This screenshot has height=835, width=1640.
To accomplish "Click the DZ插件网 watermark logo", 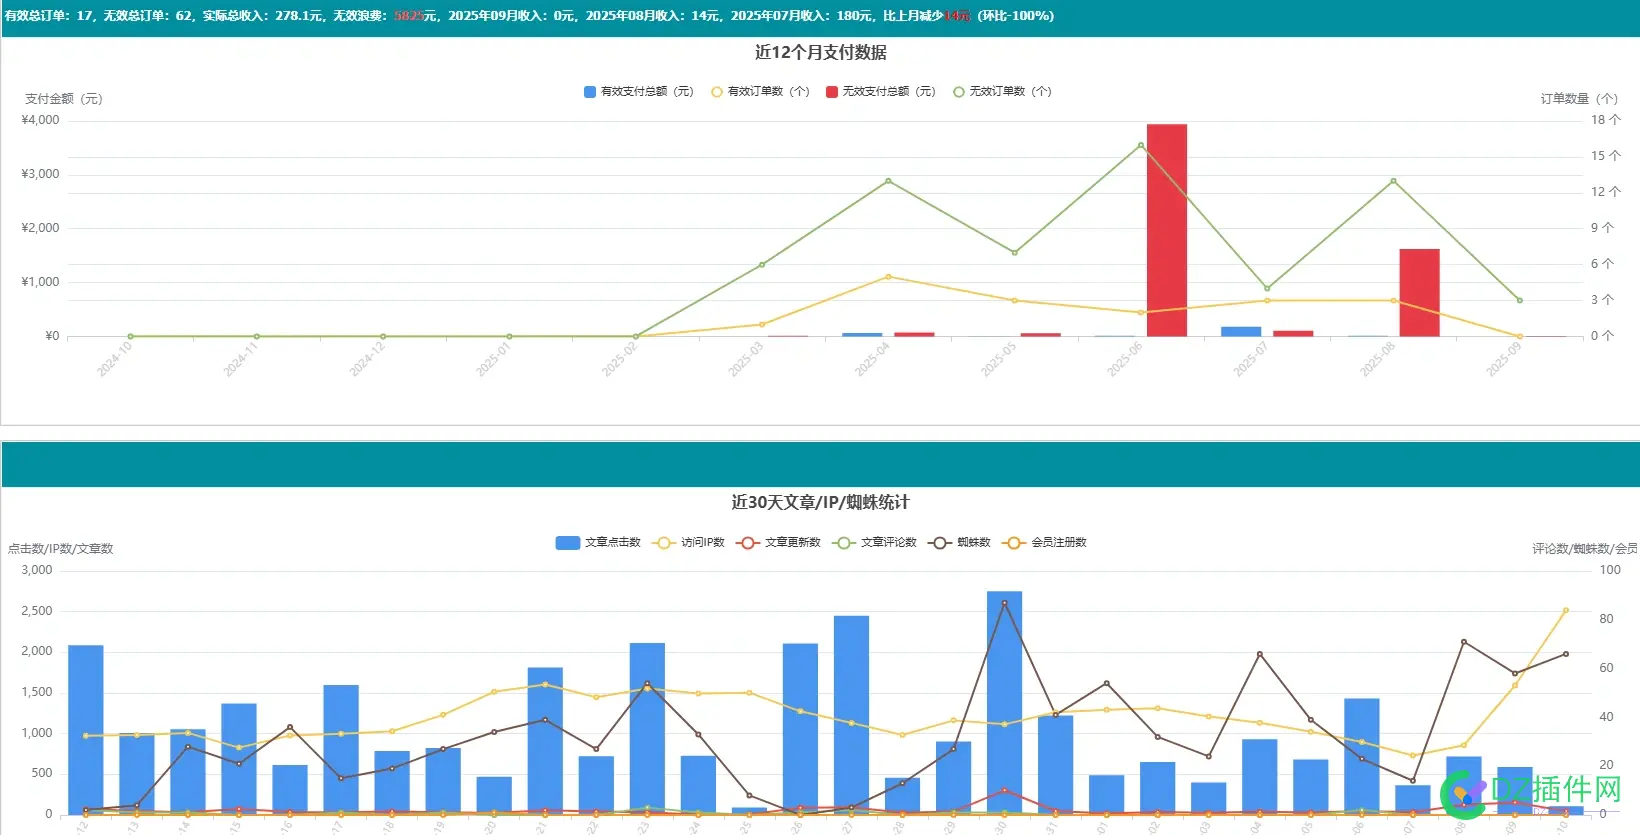I will 1530,790.
